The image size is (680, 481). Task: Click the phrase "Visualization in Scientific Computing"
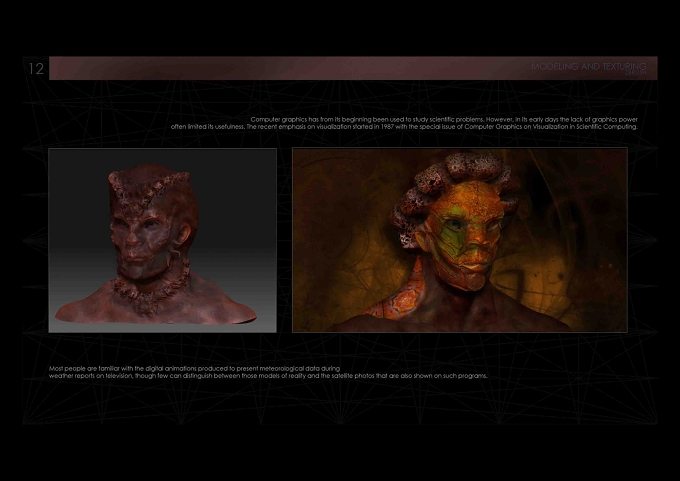point(585,127)
